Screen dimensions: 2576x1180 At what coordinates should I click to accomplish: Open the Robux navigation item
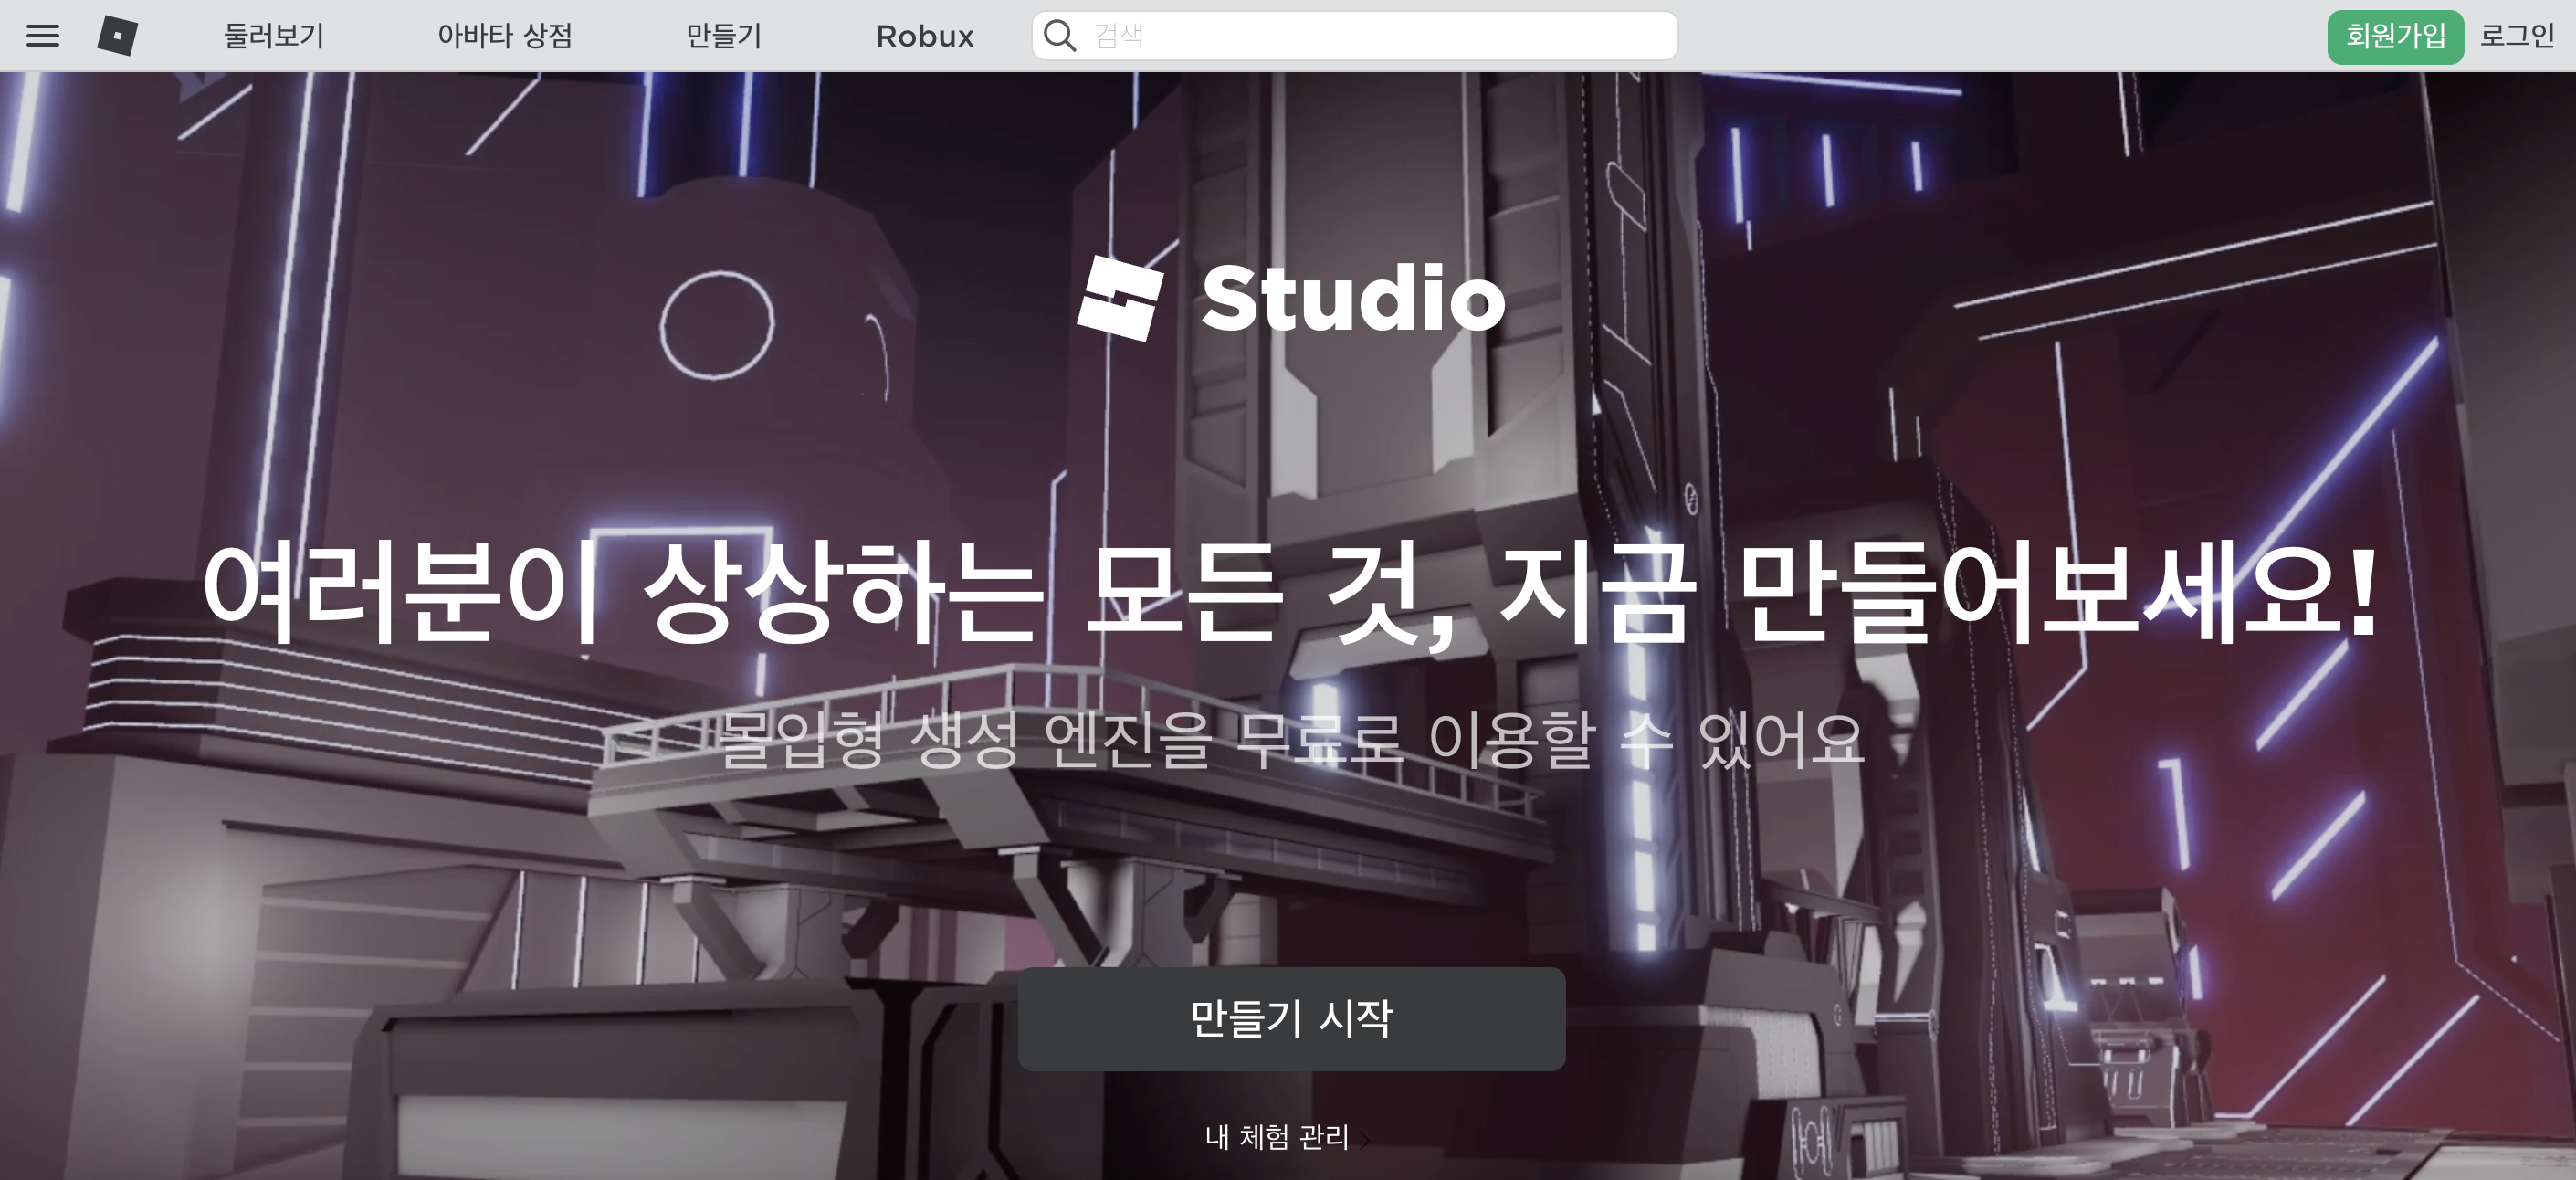click(x=924, y=36)
